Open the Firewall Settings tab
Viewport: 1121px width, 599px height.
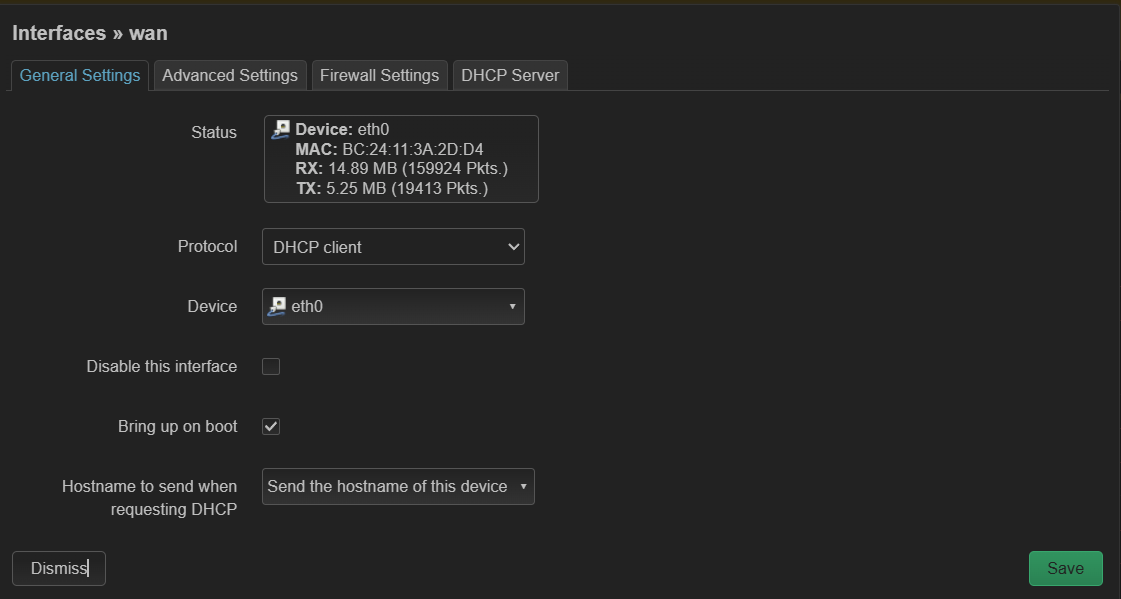point(379,76)
